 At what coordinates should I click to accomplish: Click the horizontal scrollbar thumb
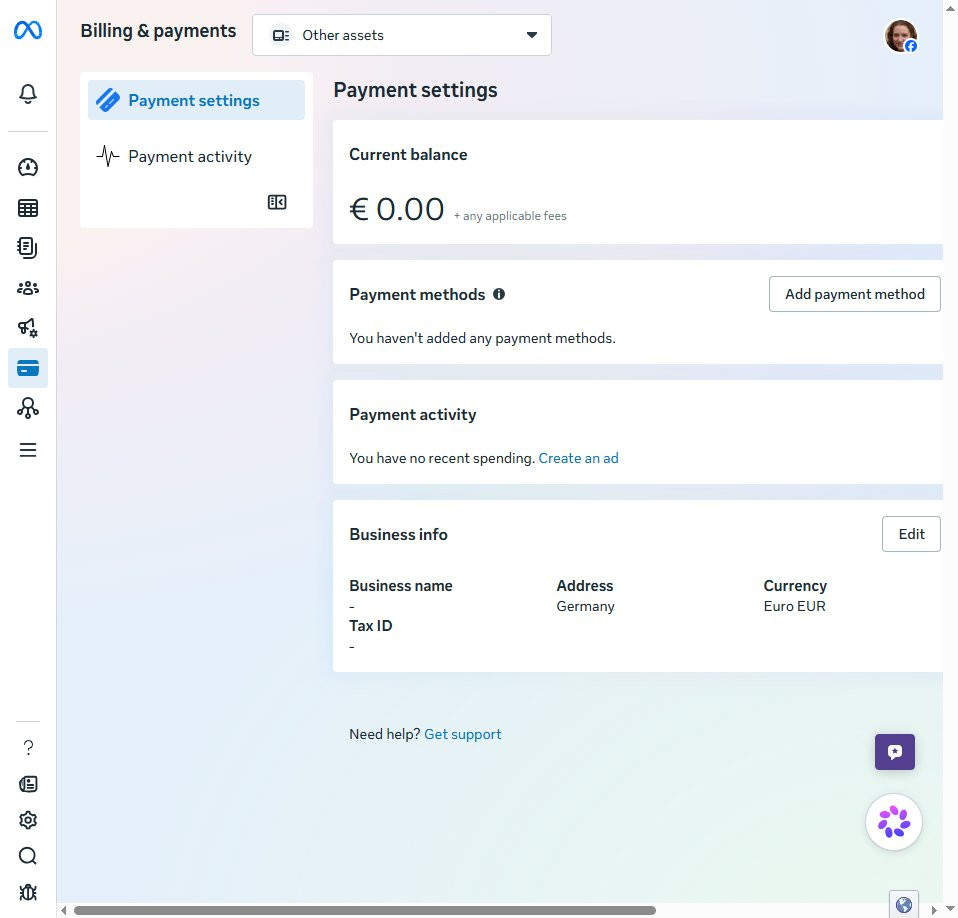pos(365,911)
